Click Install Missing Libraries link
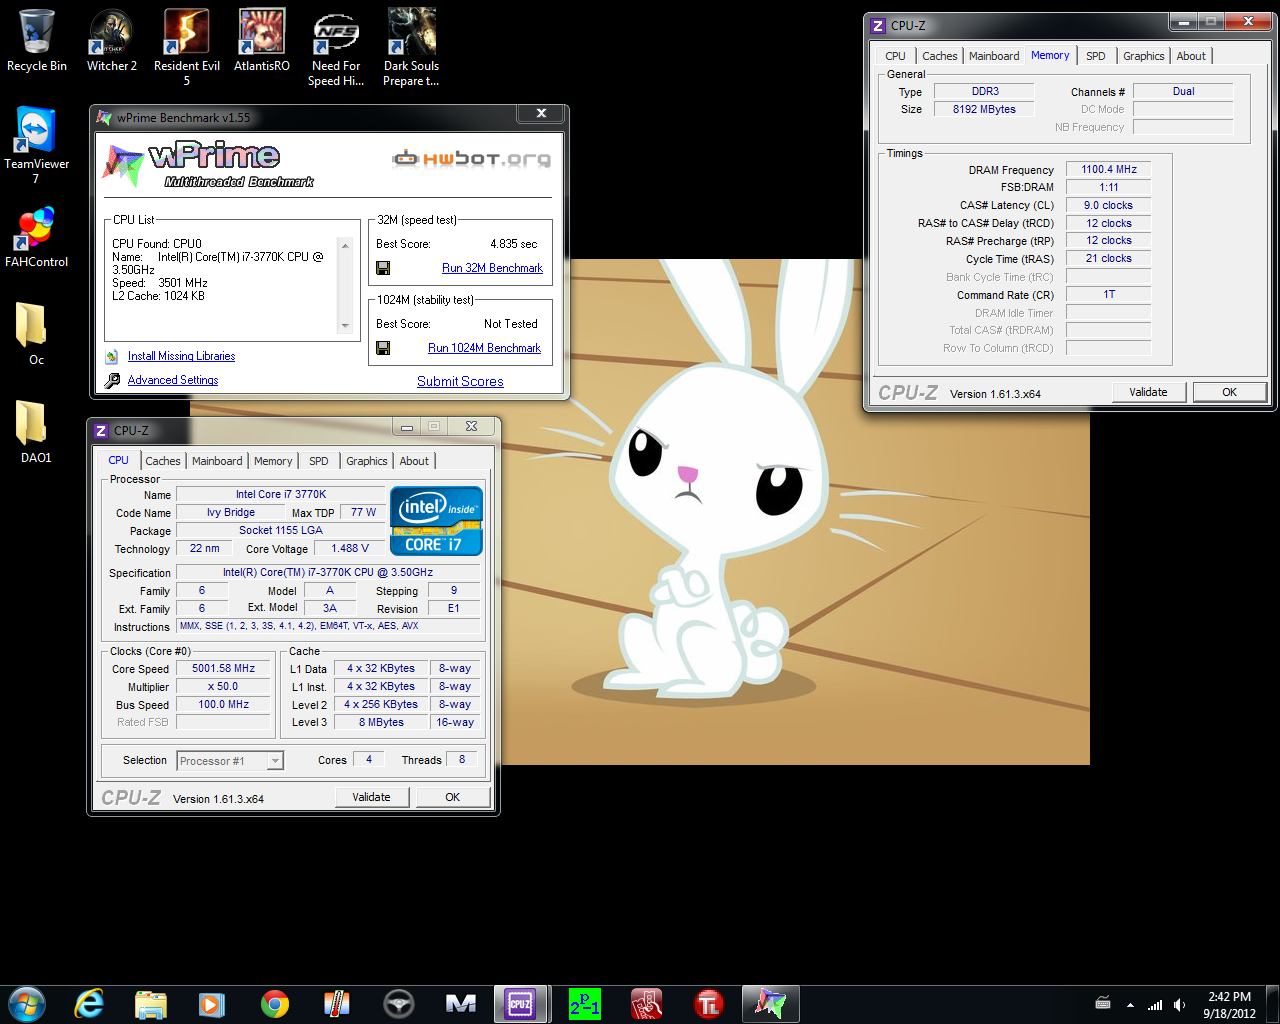The height and width of the screenshot is (1024, 1280). tap(181, 356)
